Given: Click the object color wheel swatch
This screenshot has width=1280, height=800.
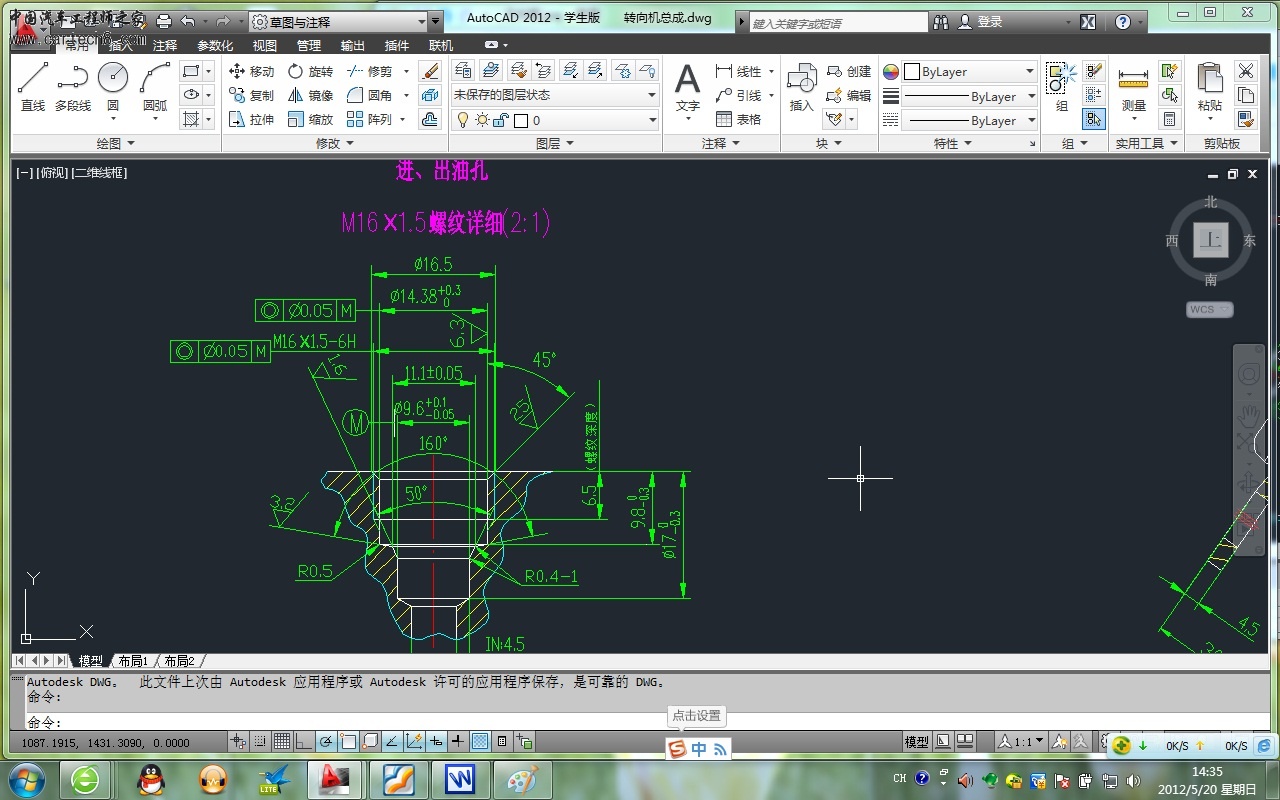Looking at the screenshot, I should coord(891,72).
